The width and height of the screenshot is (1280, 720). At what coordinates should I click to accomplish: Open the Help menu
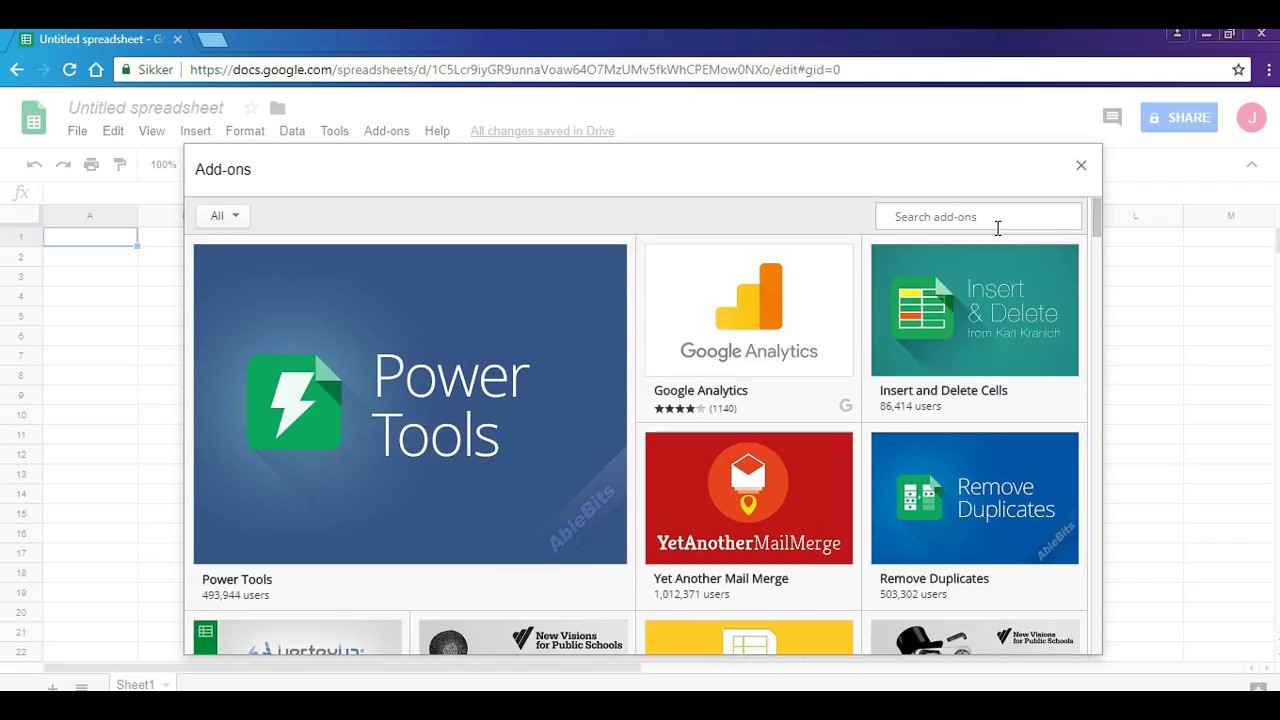click(x=437, y=131)
